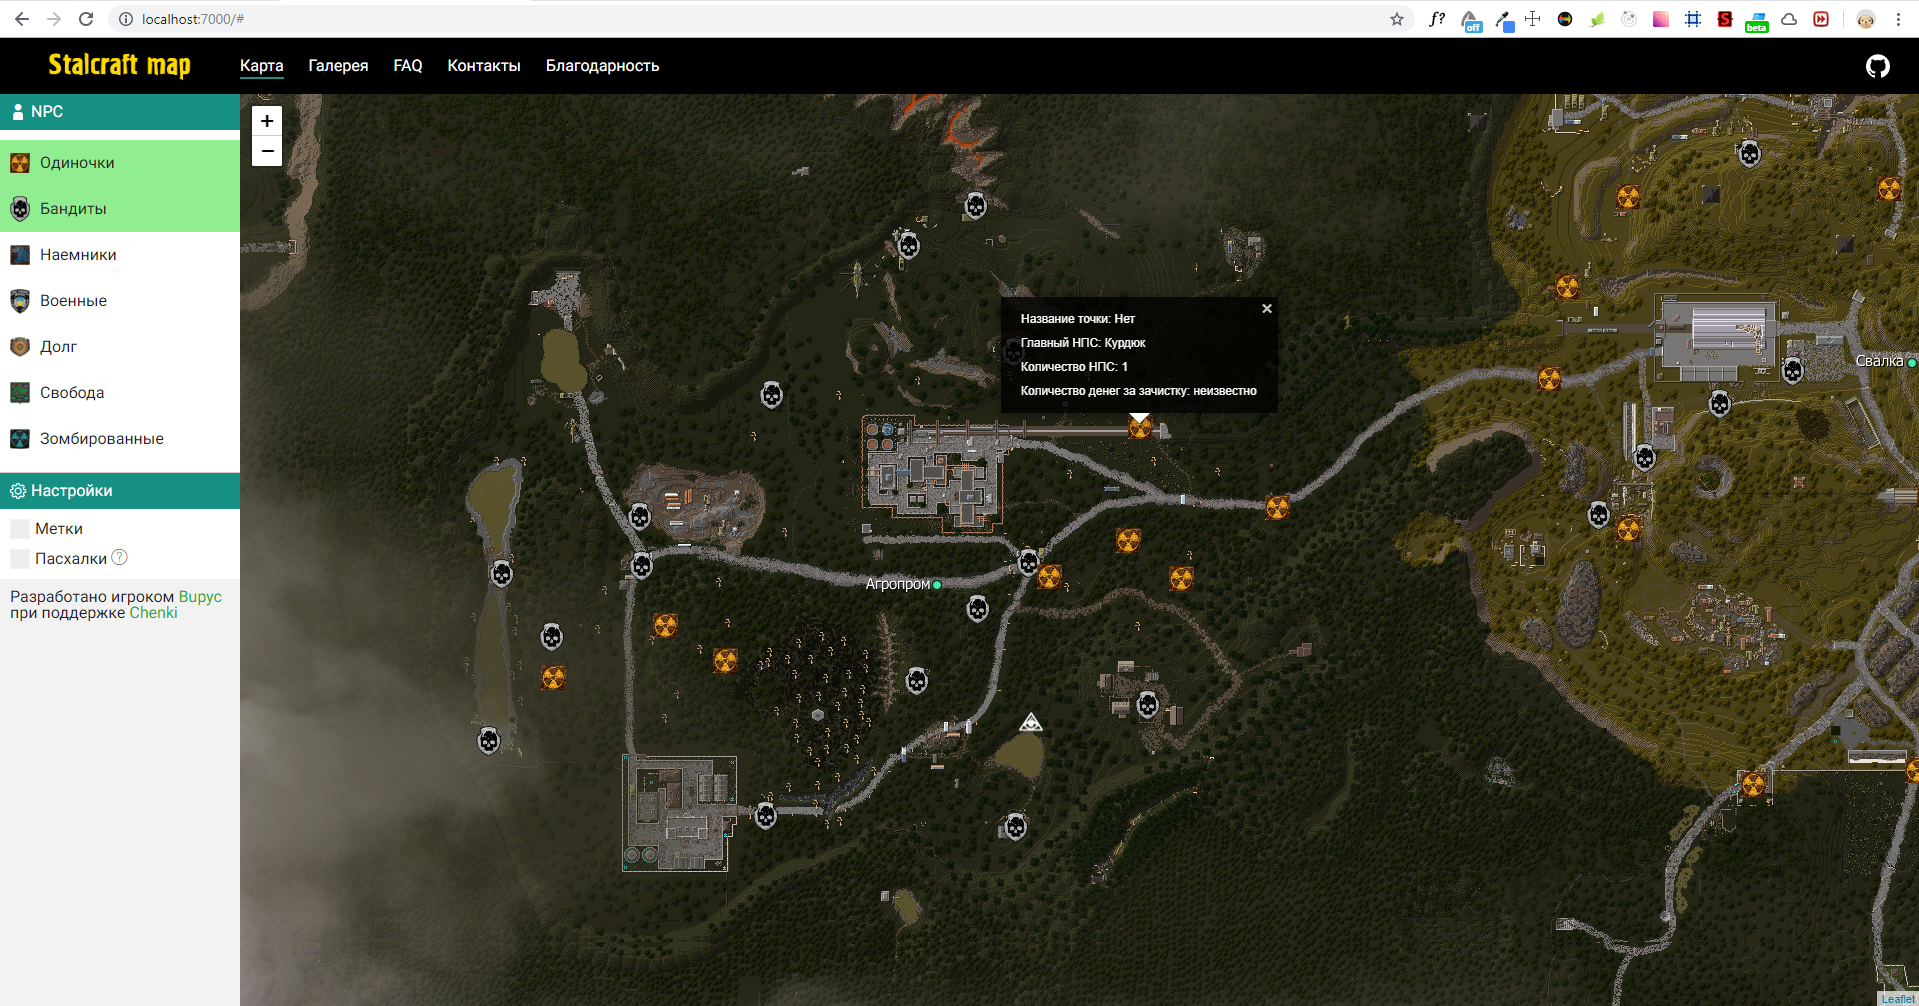Click the skull marker beside the southwest compound
Viewport: 1919px width, 1006px height.
(766, 815)
